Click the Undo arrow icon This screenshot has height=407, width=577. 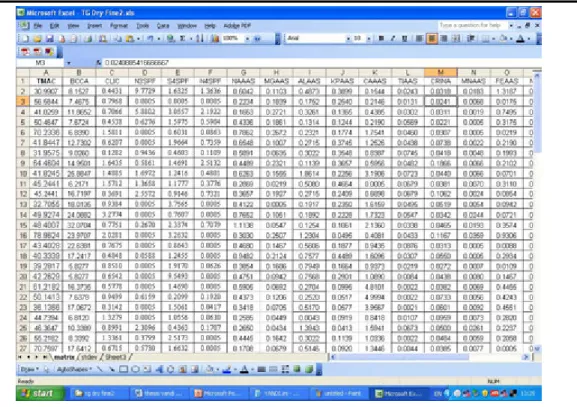coord(150,38)
